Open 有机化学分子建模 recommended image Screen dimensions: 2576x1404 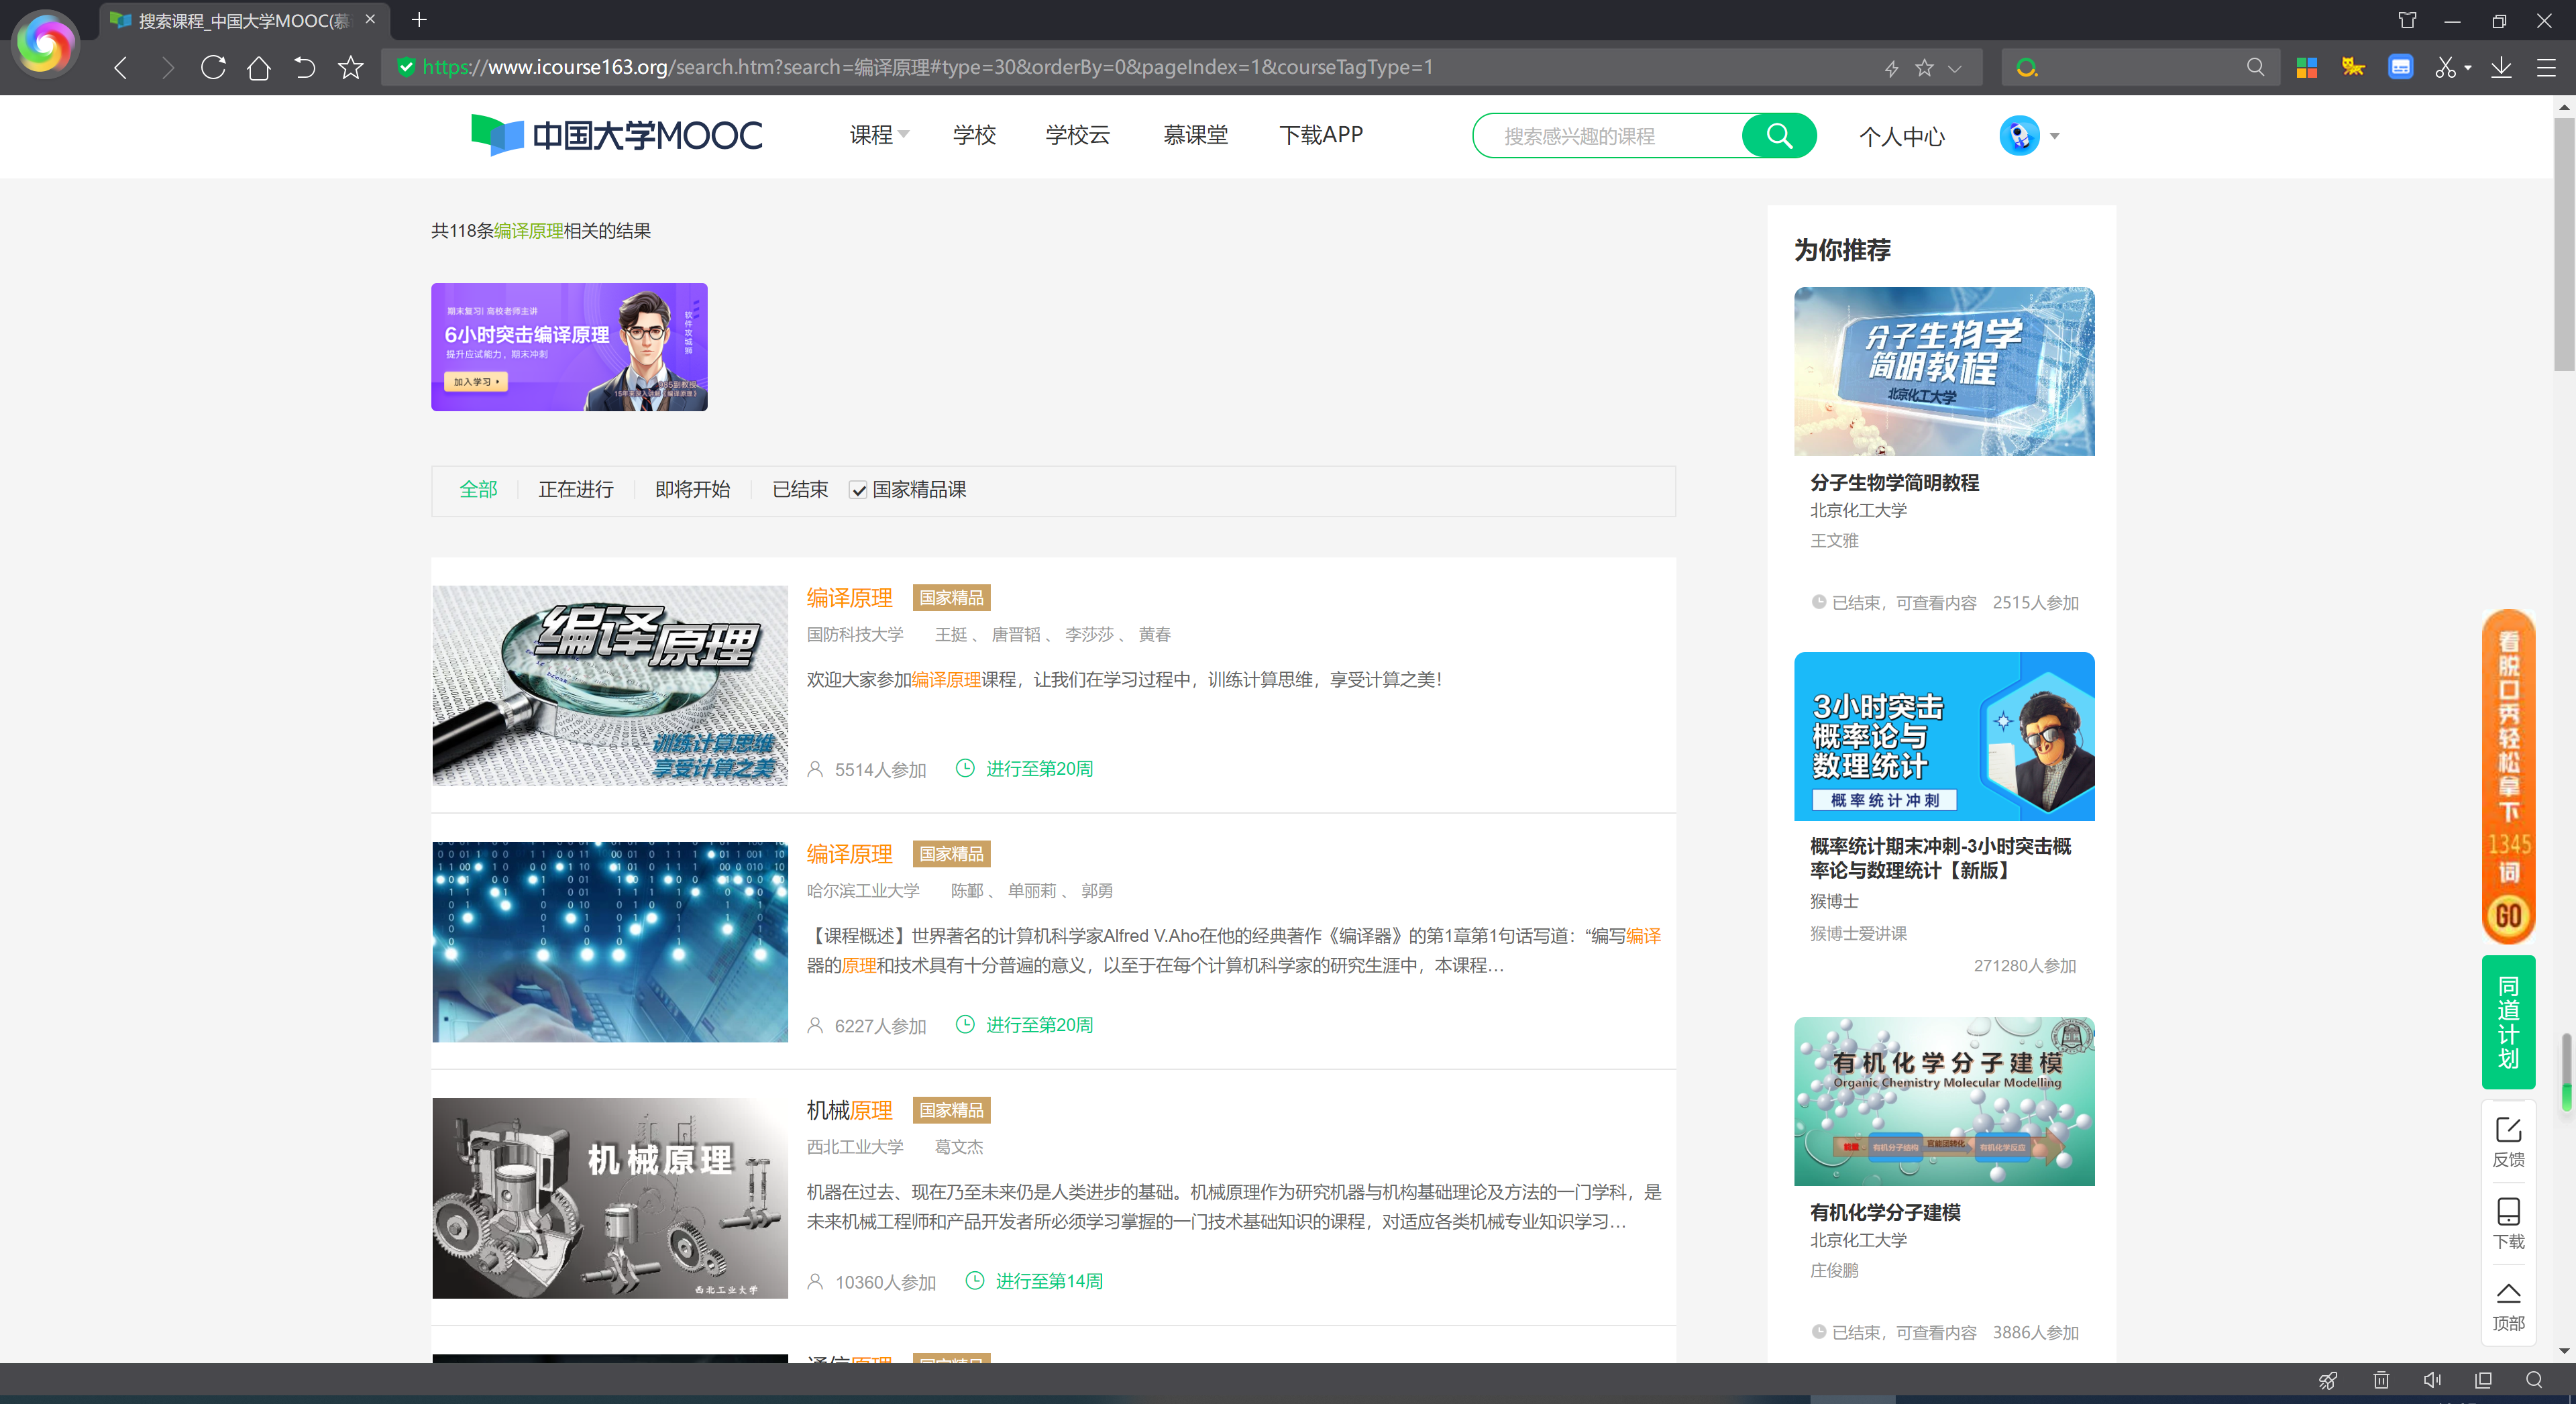point(1944,1102)
